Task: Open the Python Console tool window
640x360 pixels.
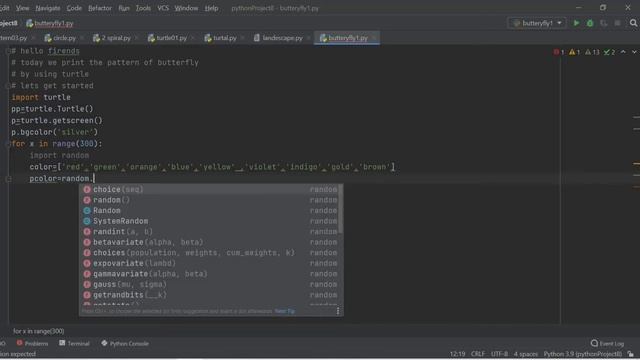Action: click(125, 344)
